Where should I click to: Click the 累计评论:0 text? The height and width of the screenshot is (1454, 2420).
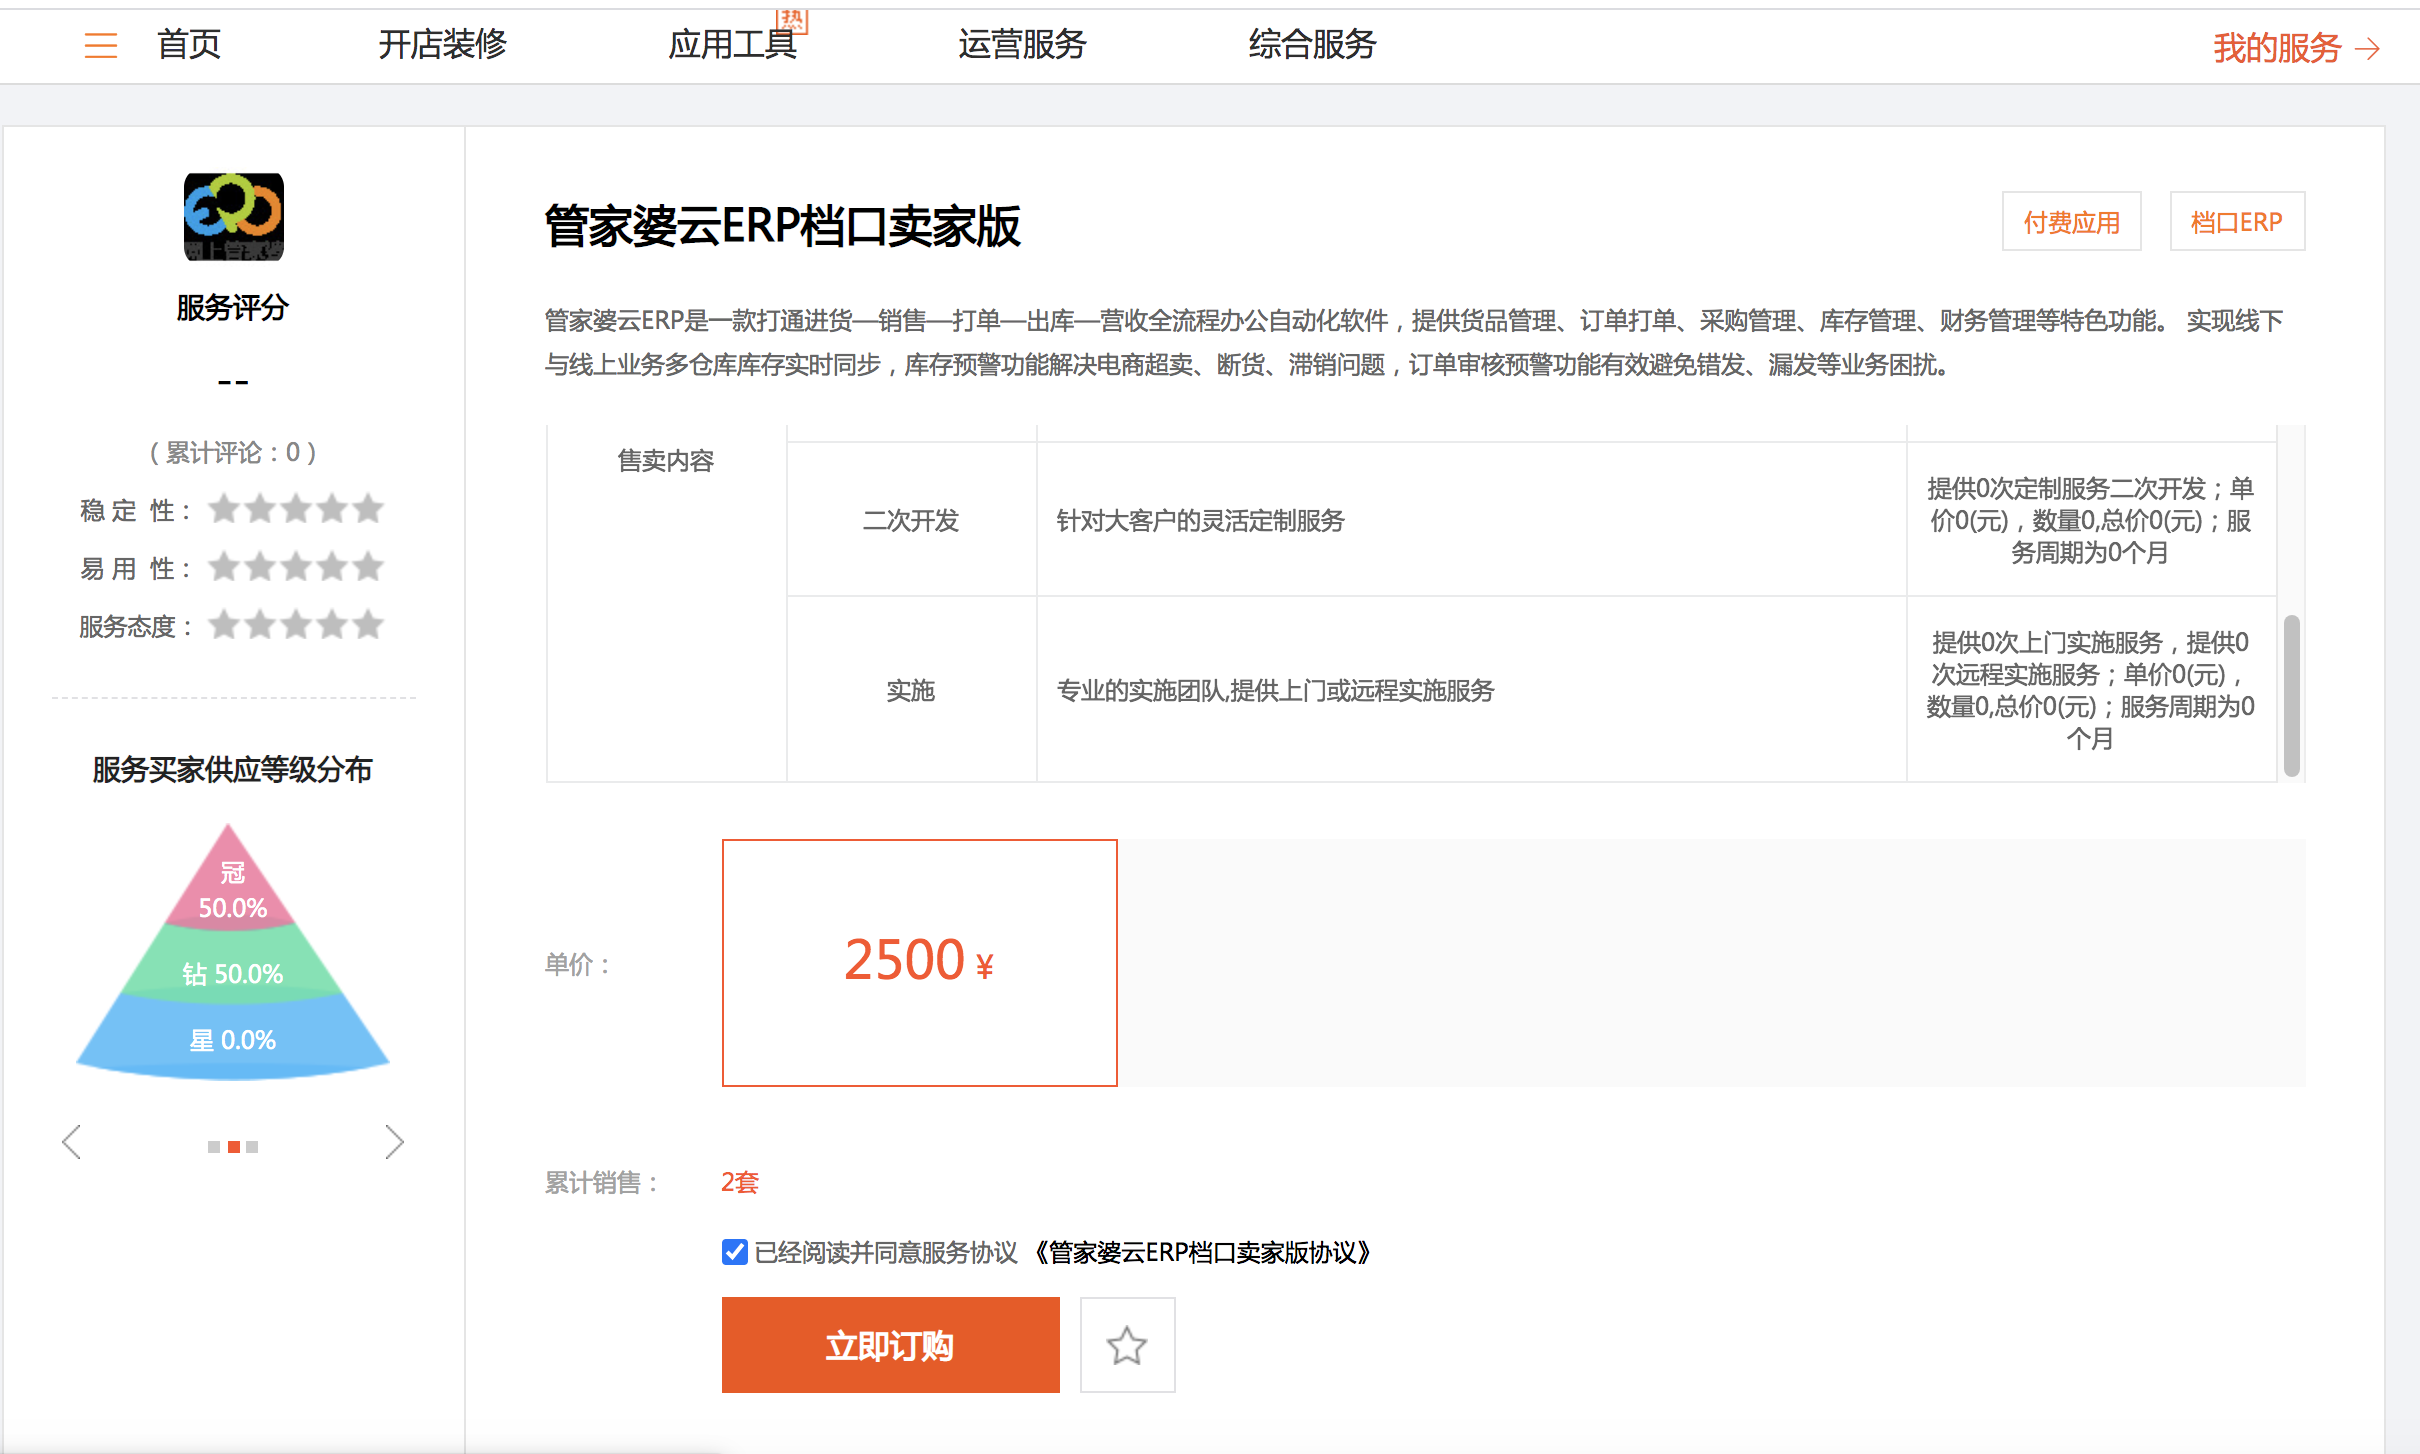(x=233, y=452)
